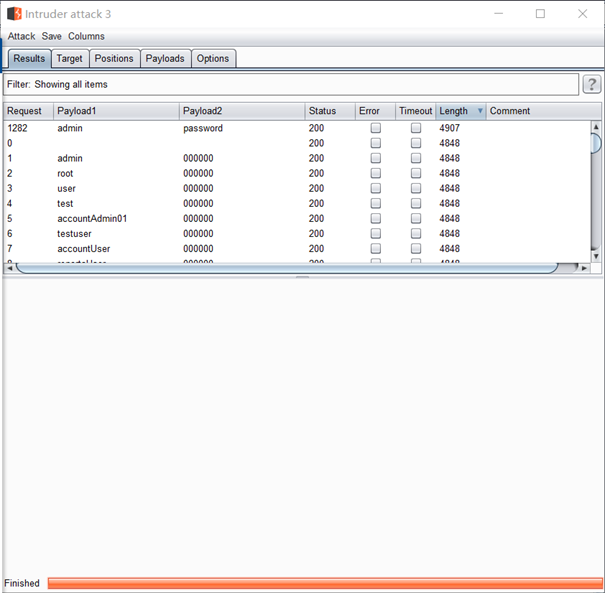Click the vertical scrollbar down arrow
This screenshot has width=605, height=593.
pos(596,256)
